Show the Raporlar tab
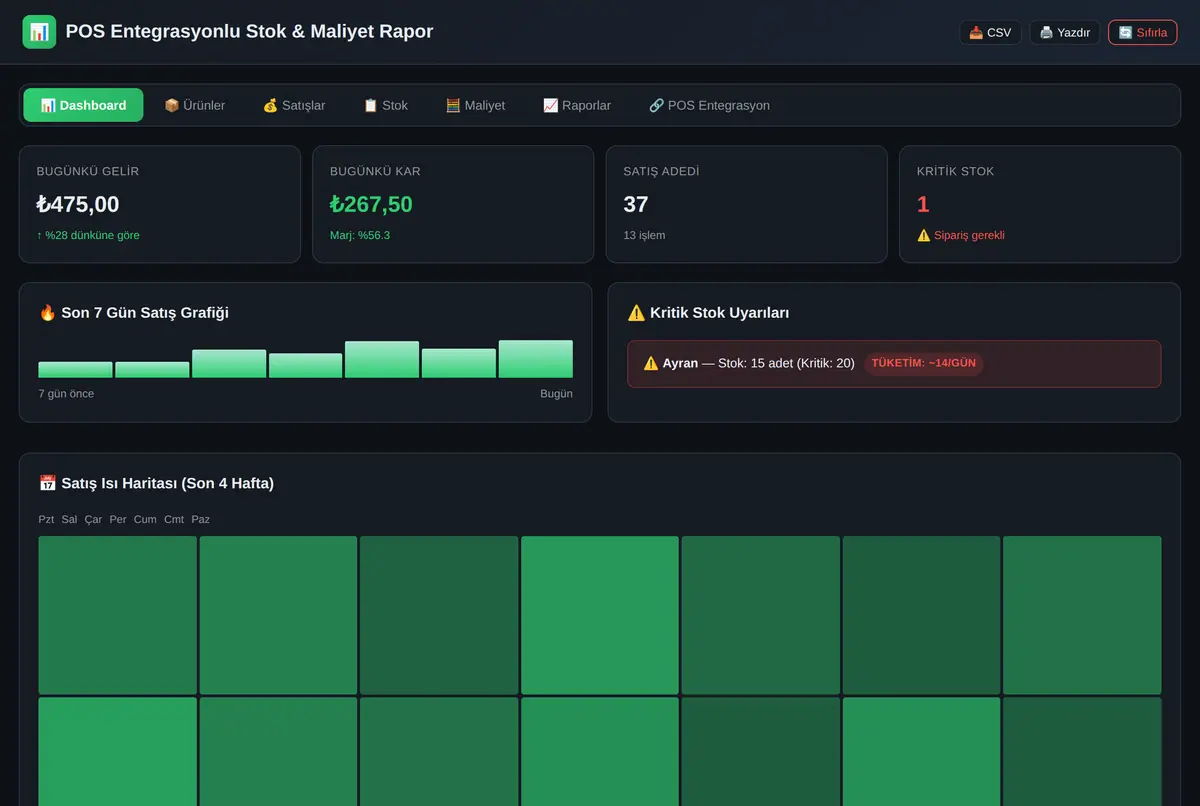This screenshot has height=806, width=1200. point(577,105)
